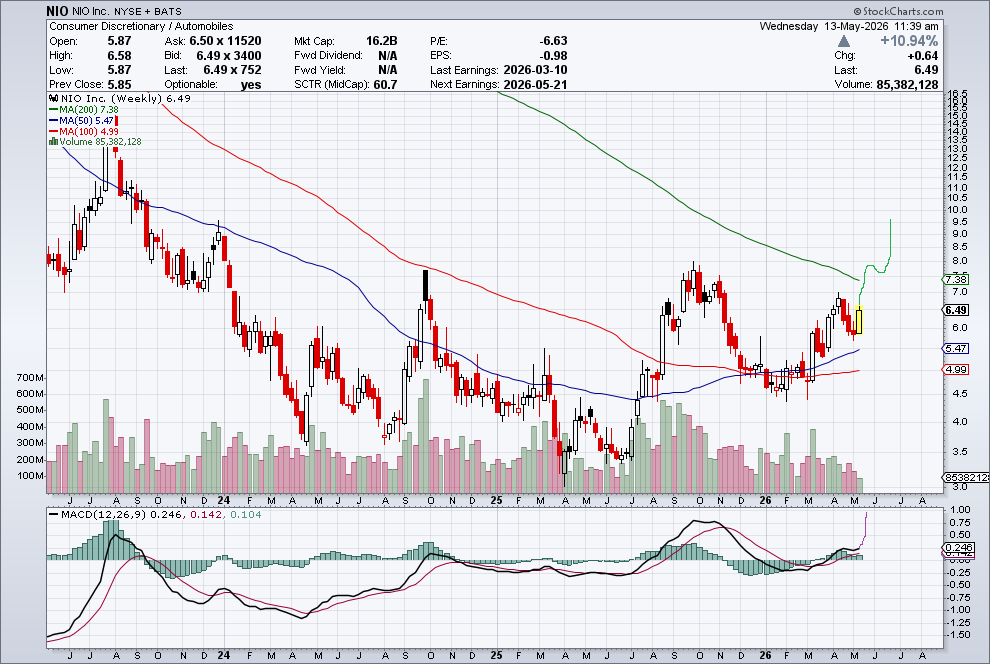Click the 4.99 MA(100) price tag on axis
The width and height of the screenshot is (990, 664).
click(x=956, y=369)
